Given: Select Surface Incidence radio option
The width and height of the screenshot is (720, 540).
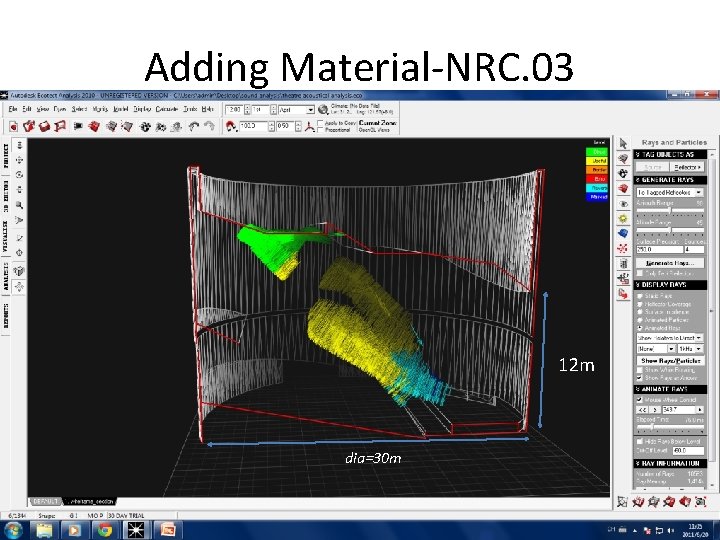Looking at the screenshot, I should [640, 312].
